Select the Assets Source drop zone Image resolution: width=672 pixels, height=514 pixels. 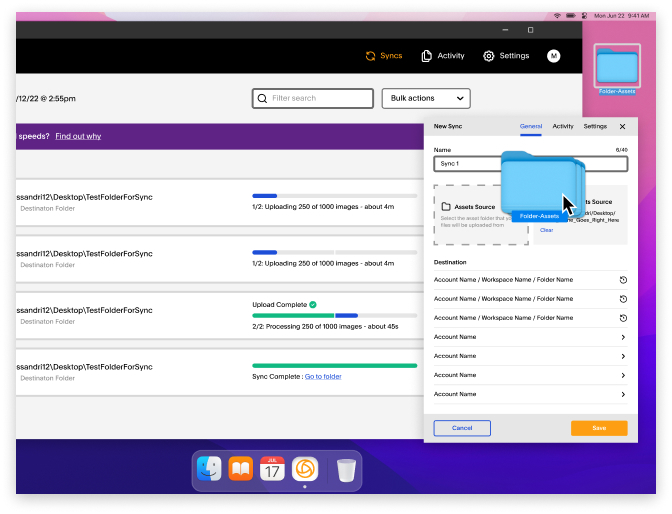(x=481, y=215)
